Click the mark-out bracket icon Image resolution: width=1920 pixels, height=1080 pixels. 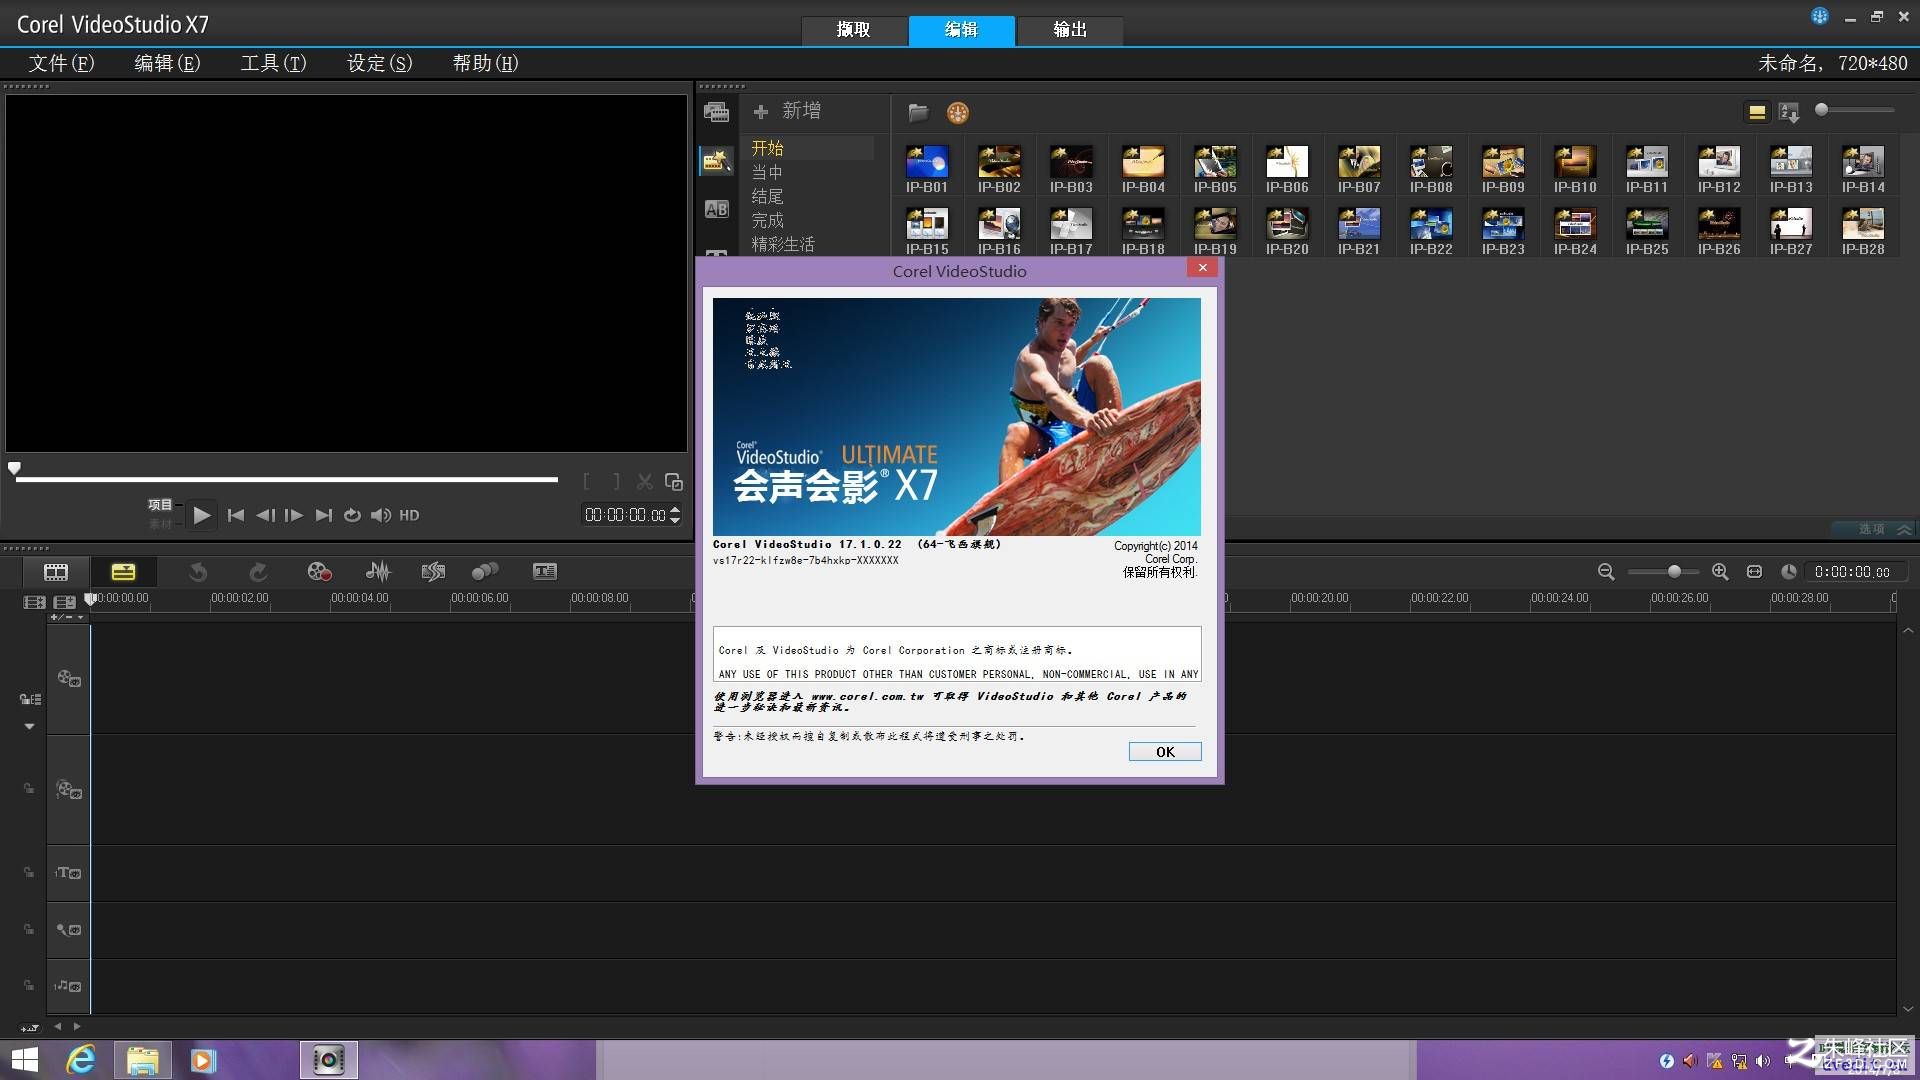[616, 482]
